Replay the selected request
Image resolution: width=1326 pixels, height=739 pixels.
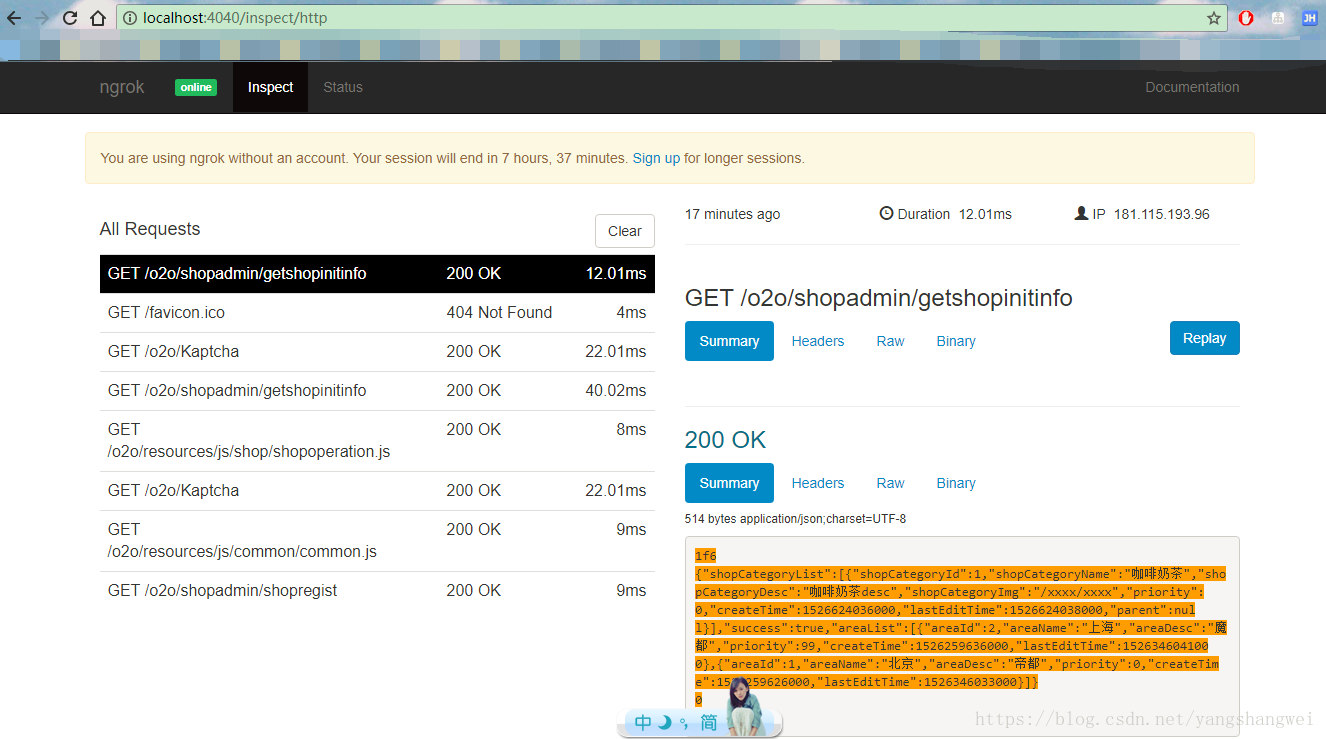[1204, 338]
